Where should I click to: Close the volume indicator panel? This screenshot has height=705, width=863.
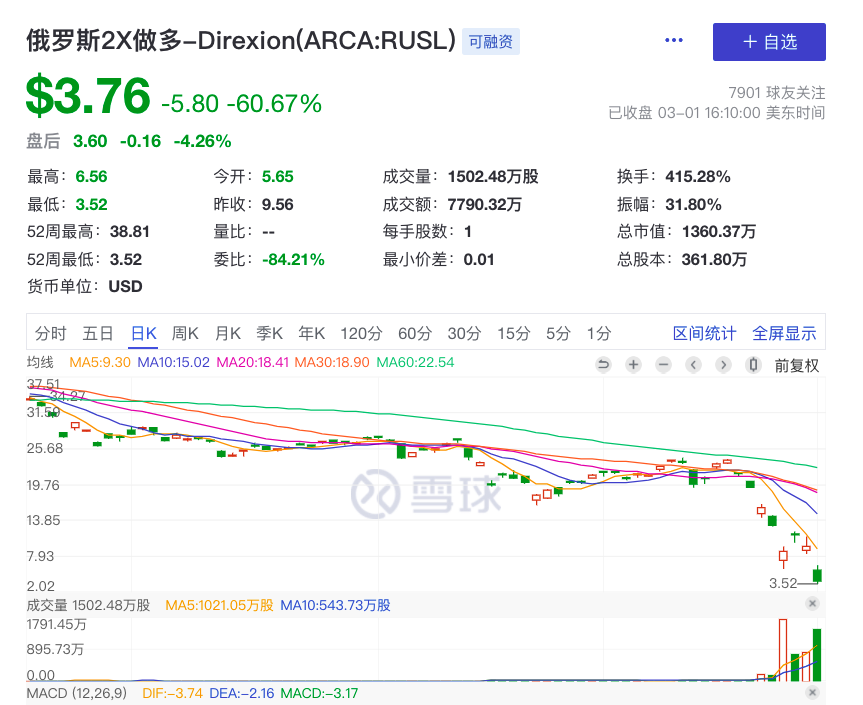pos(812,604)
